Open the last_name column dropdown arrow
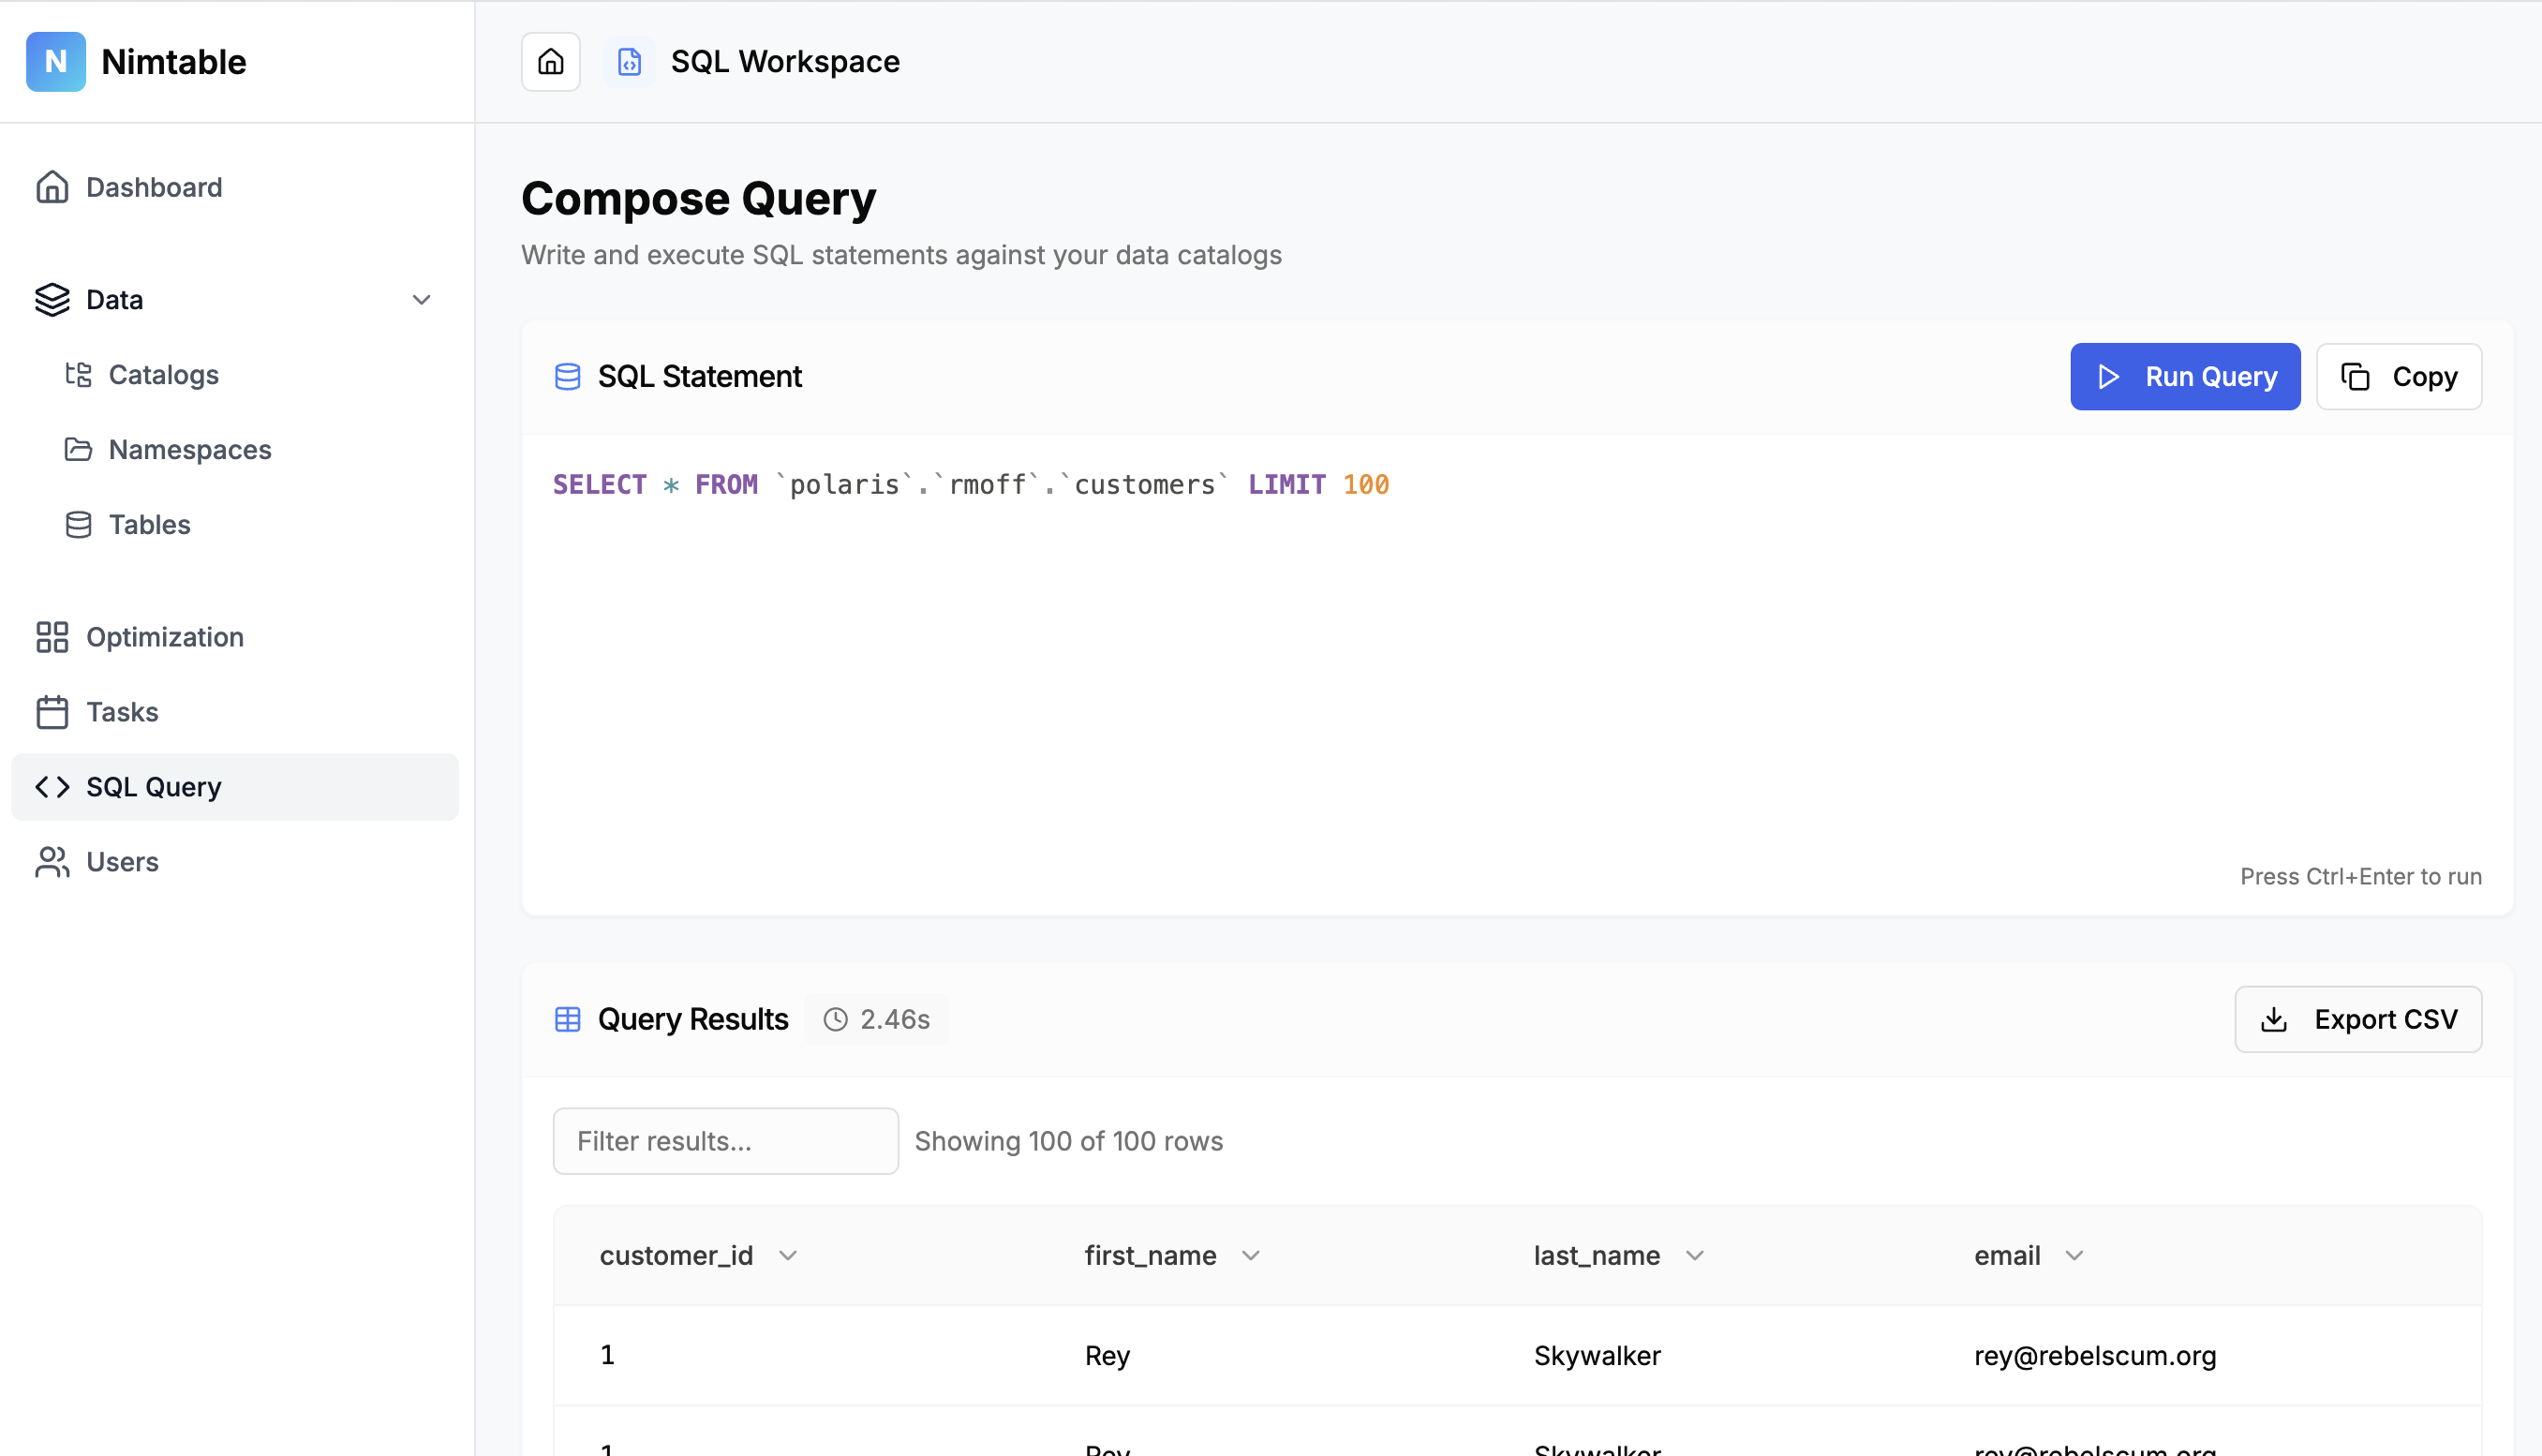 [x=1694, y=1256]
